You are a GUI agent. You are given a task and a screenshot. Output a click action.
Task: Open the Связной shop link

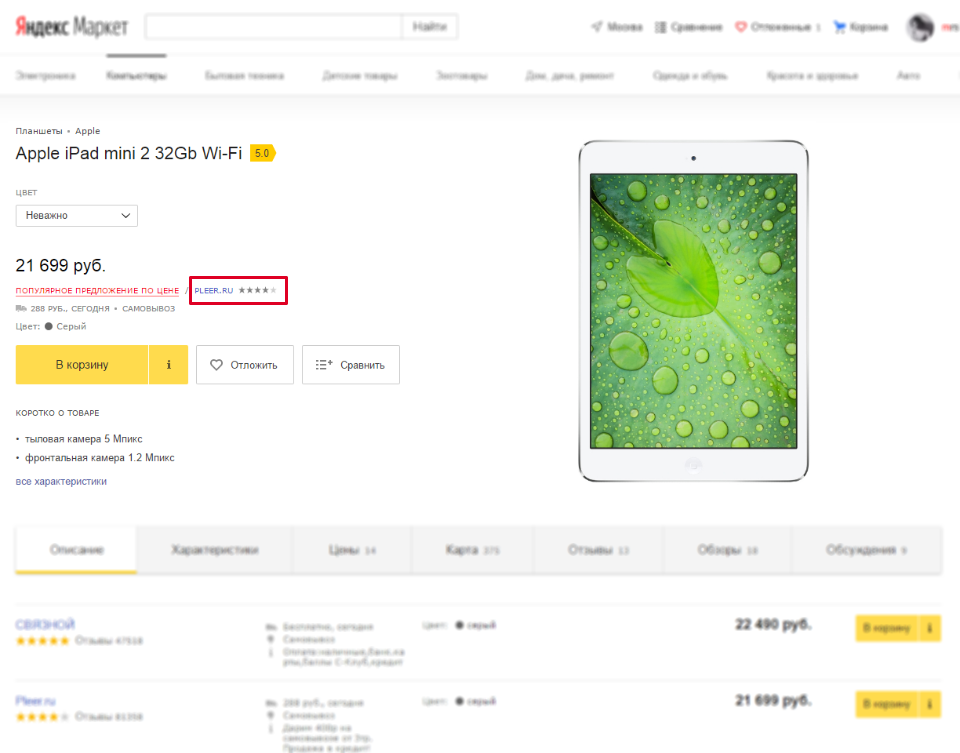[45, 624]
